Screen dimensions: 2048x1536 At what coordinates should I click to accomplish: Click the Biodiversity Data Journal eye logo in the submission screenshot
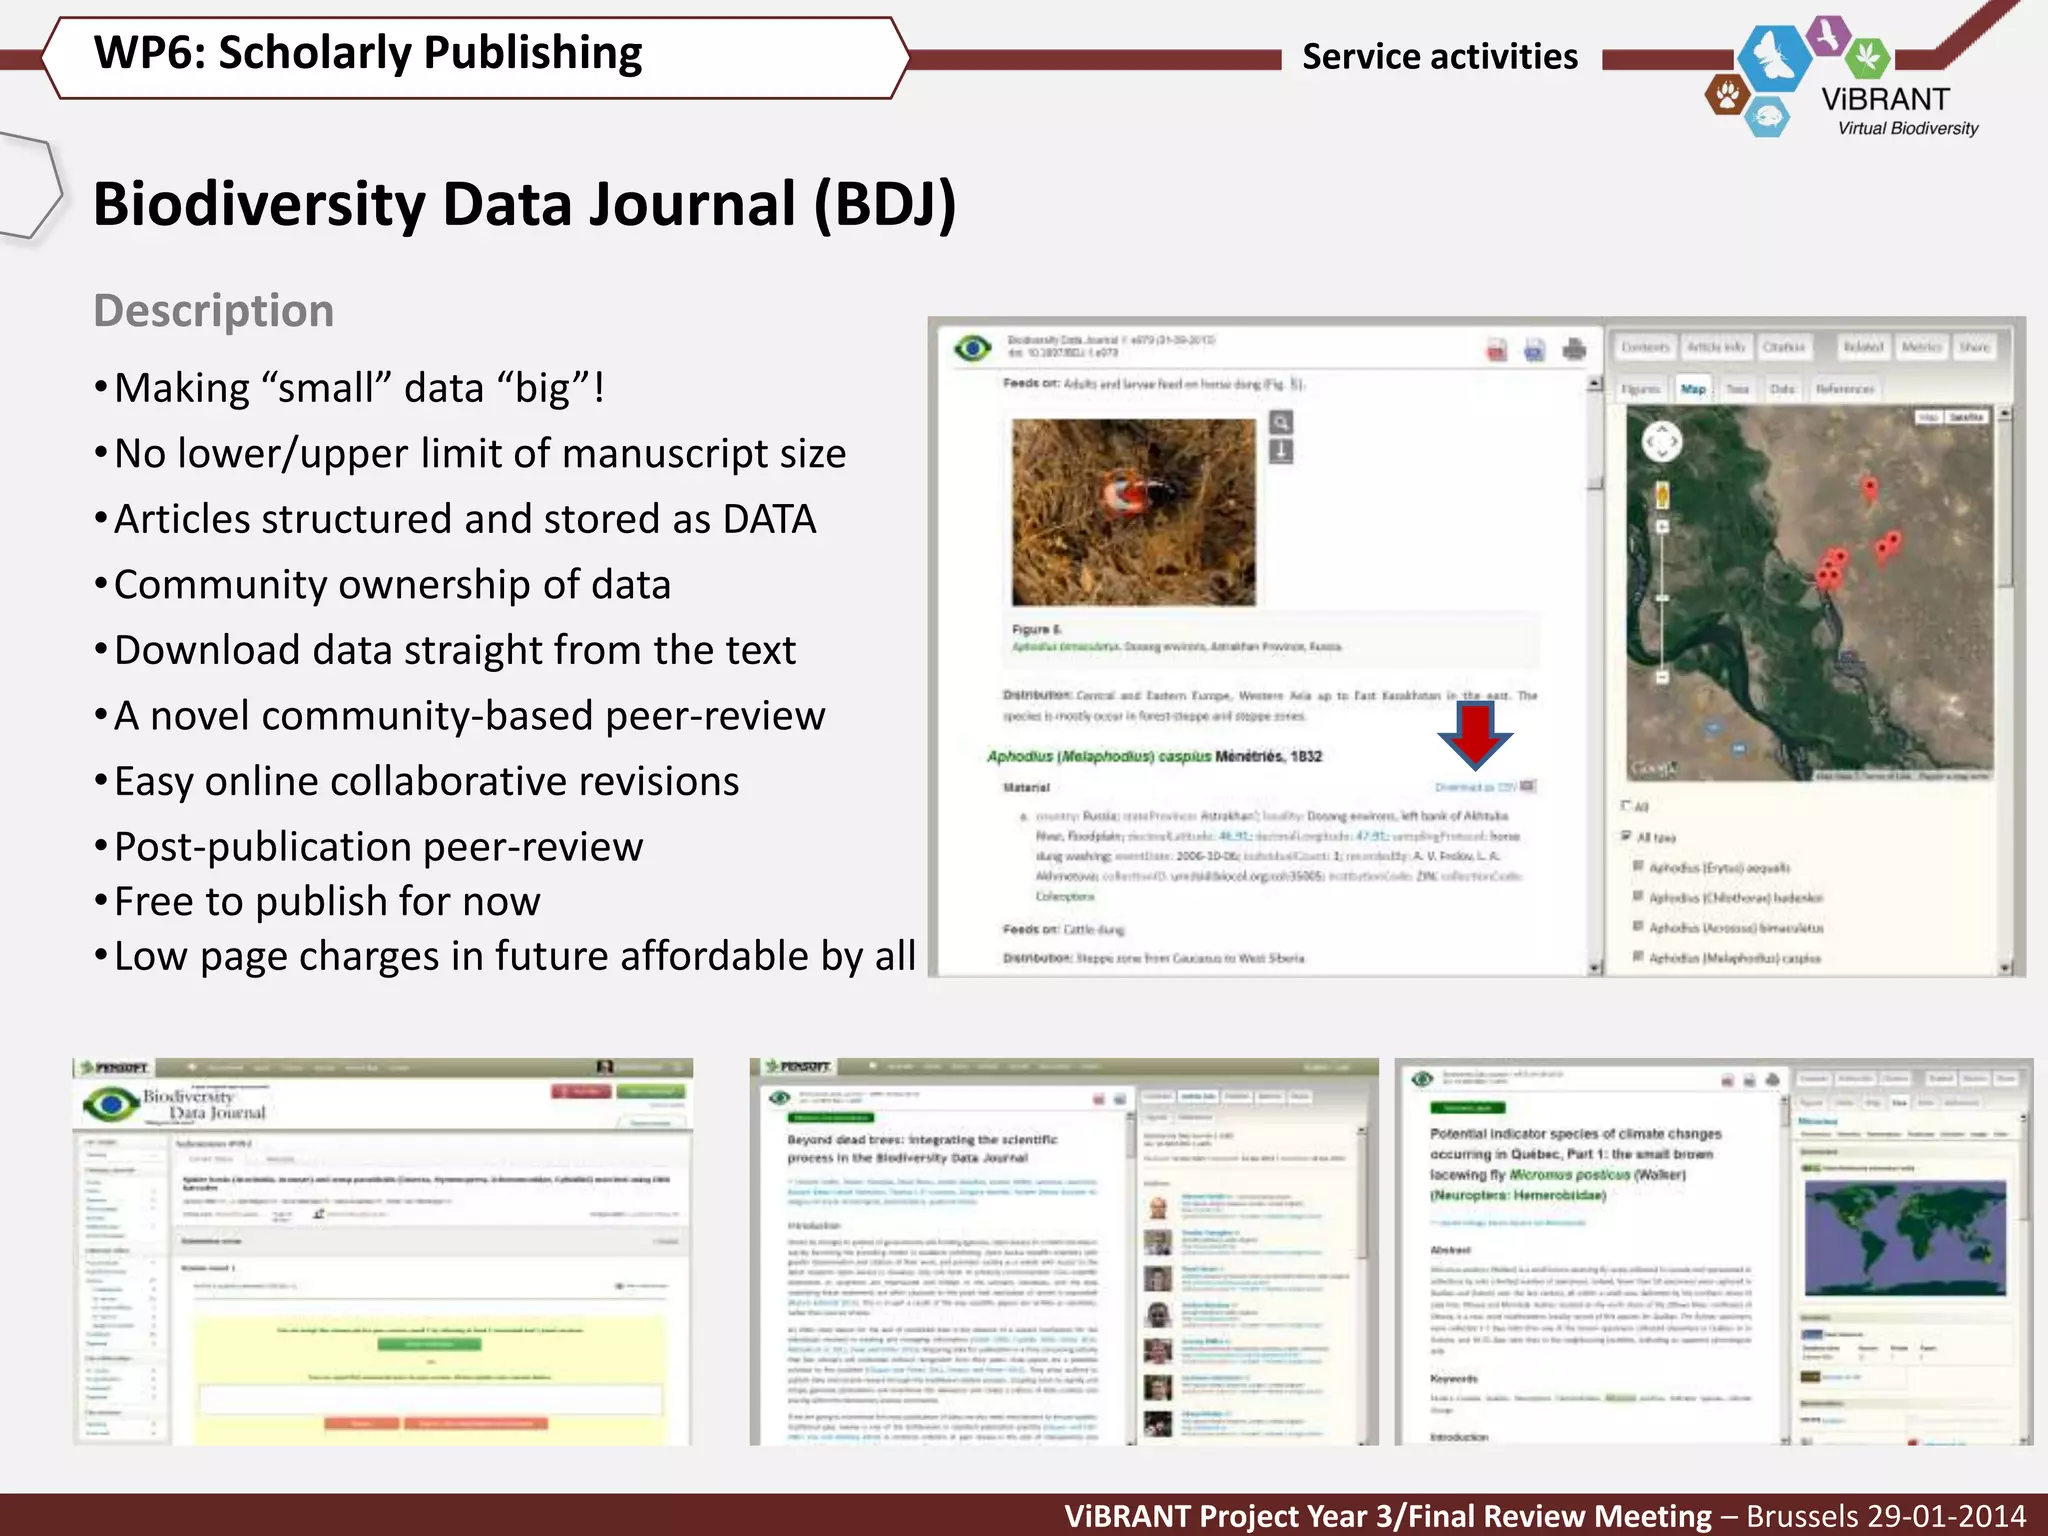[x=111, y=1105]
